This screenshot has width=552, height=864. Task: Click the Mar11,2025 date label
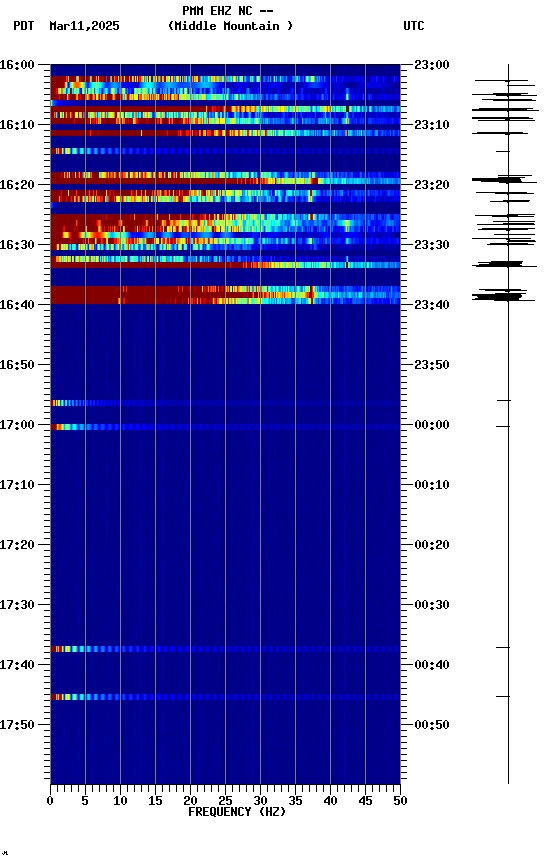[84, 26]
